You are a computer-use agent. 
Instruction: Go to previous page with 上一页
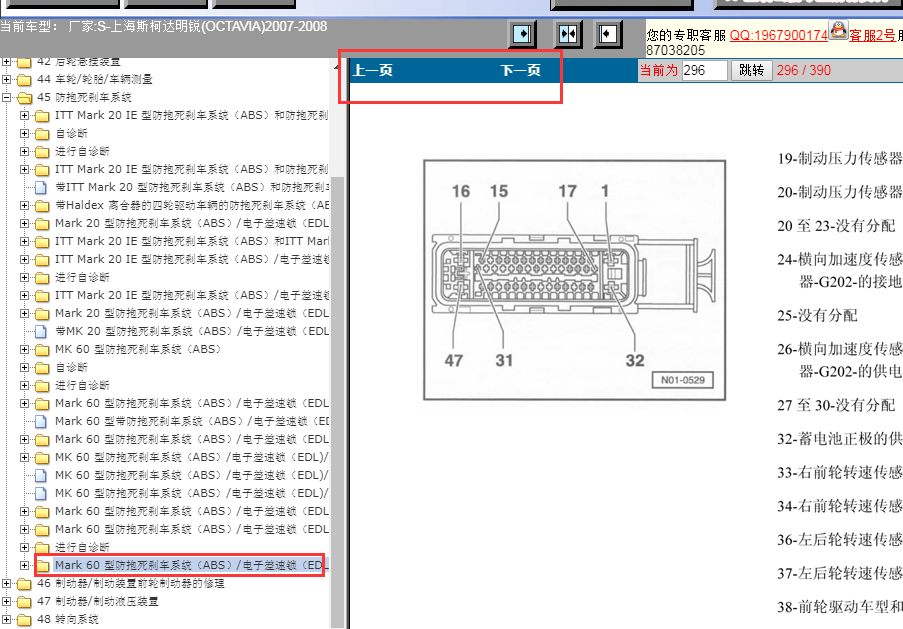(x=373, y=70)
